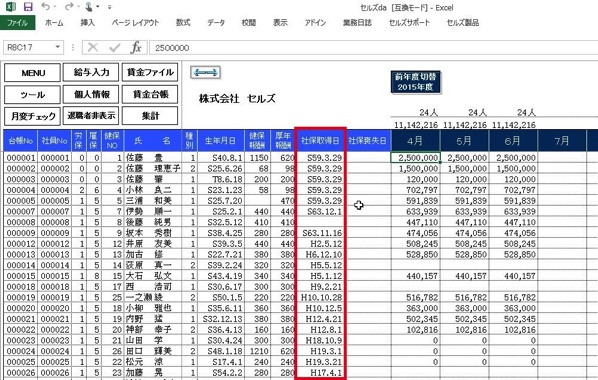
Task: Open the ファイル tab
Action: tap(18, 23)
